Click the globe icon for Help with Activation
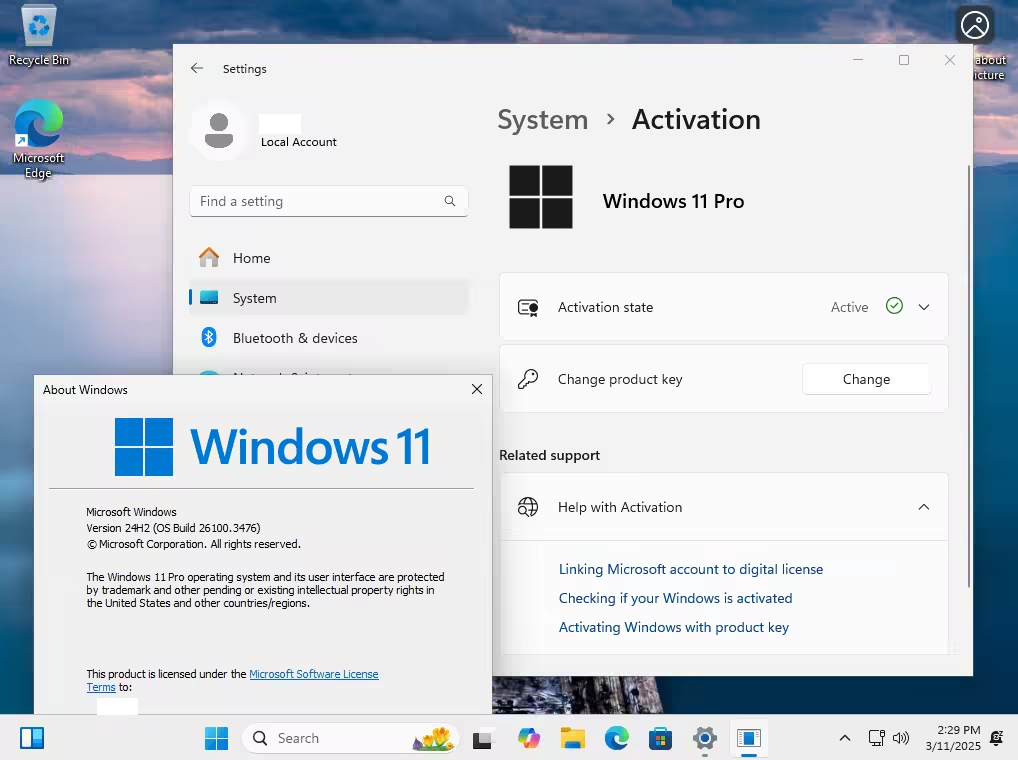 coord(528,507)
